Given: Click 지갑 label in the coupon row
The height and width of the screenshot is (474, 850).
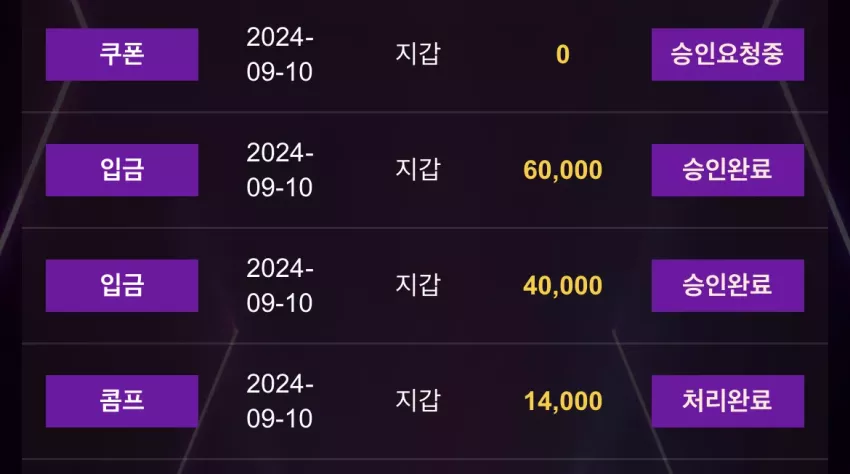Looking at the screenshot, I should pyautogui.click(x=418, y=54).
